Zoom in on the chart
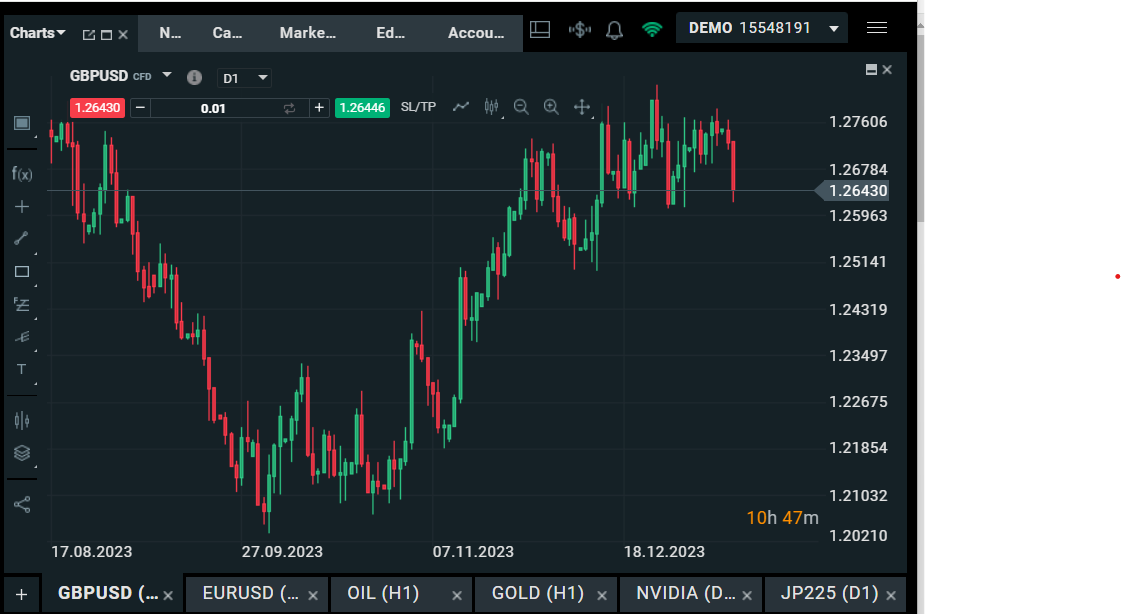Screen dimensions: 1121x614 [x=551, y=107]
